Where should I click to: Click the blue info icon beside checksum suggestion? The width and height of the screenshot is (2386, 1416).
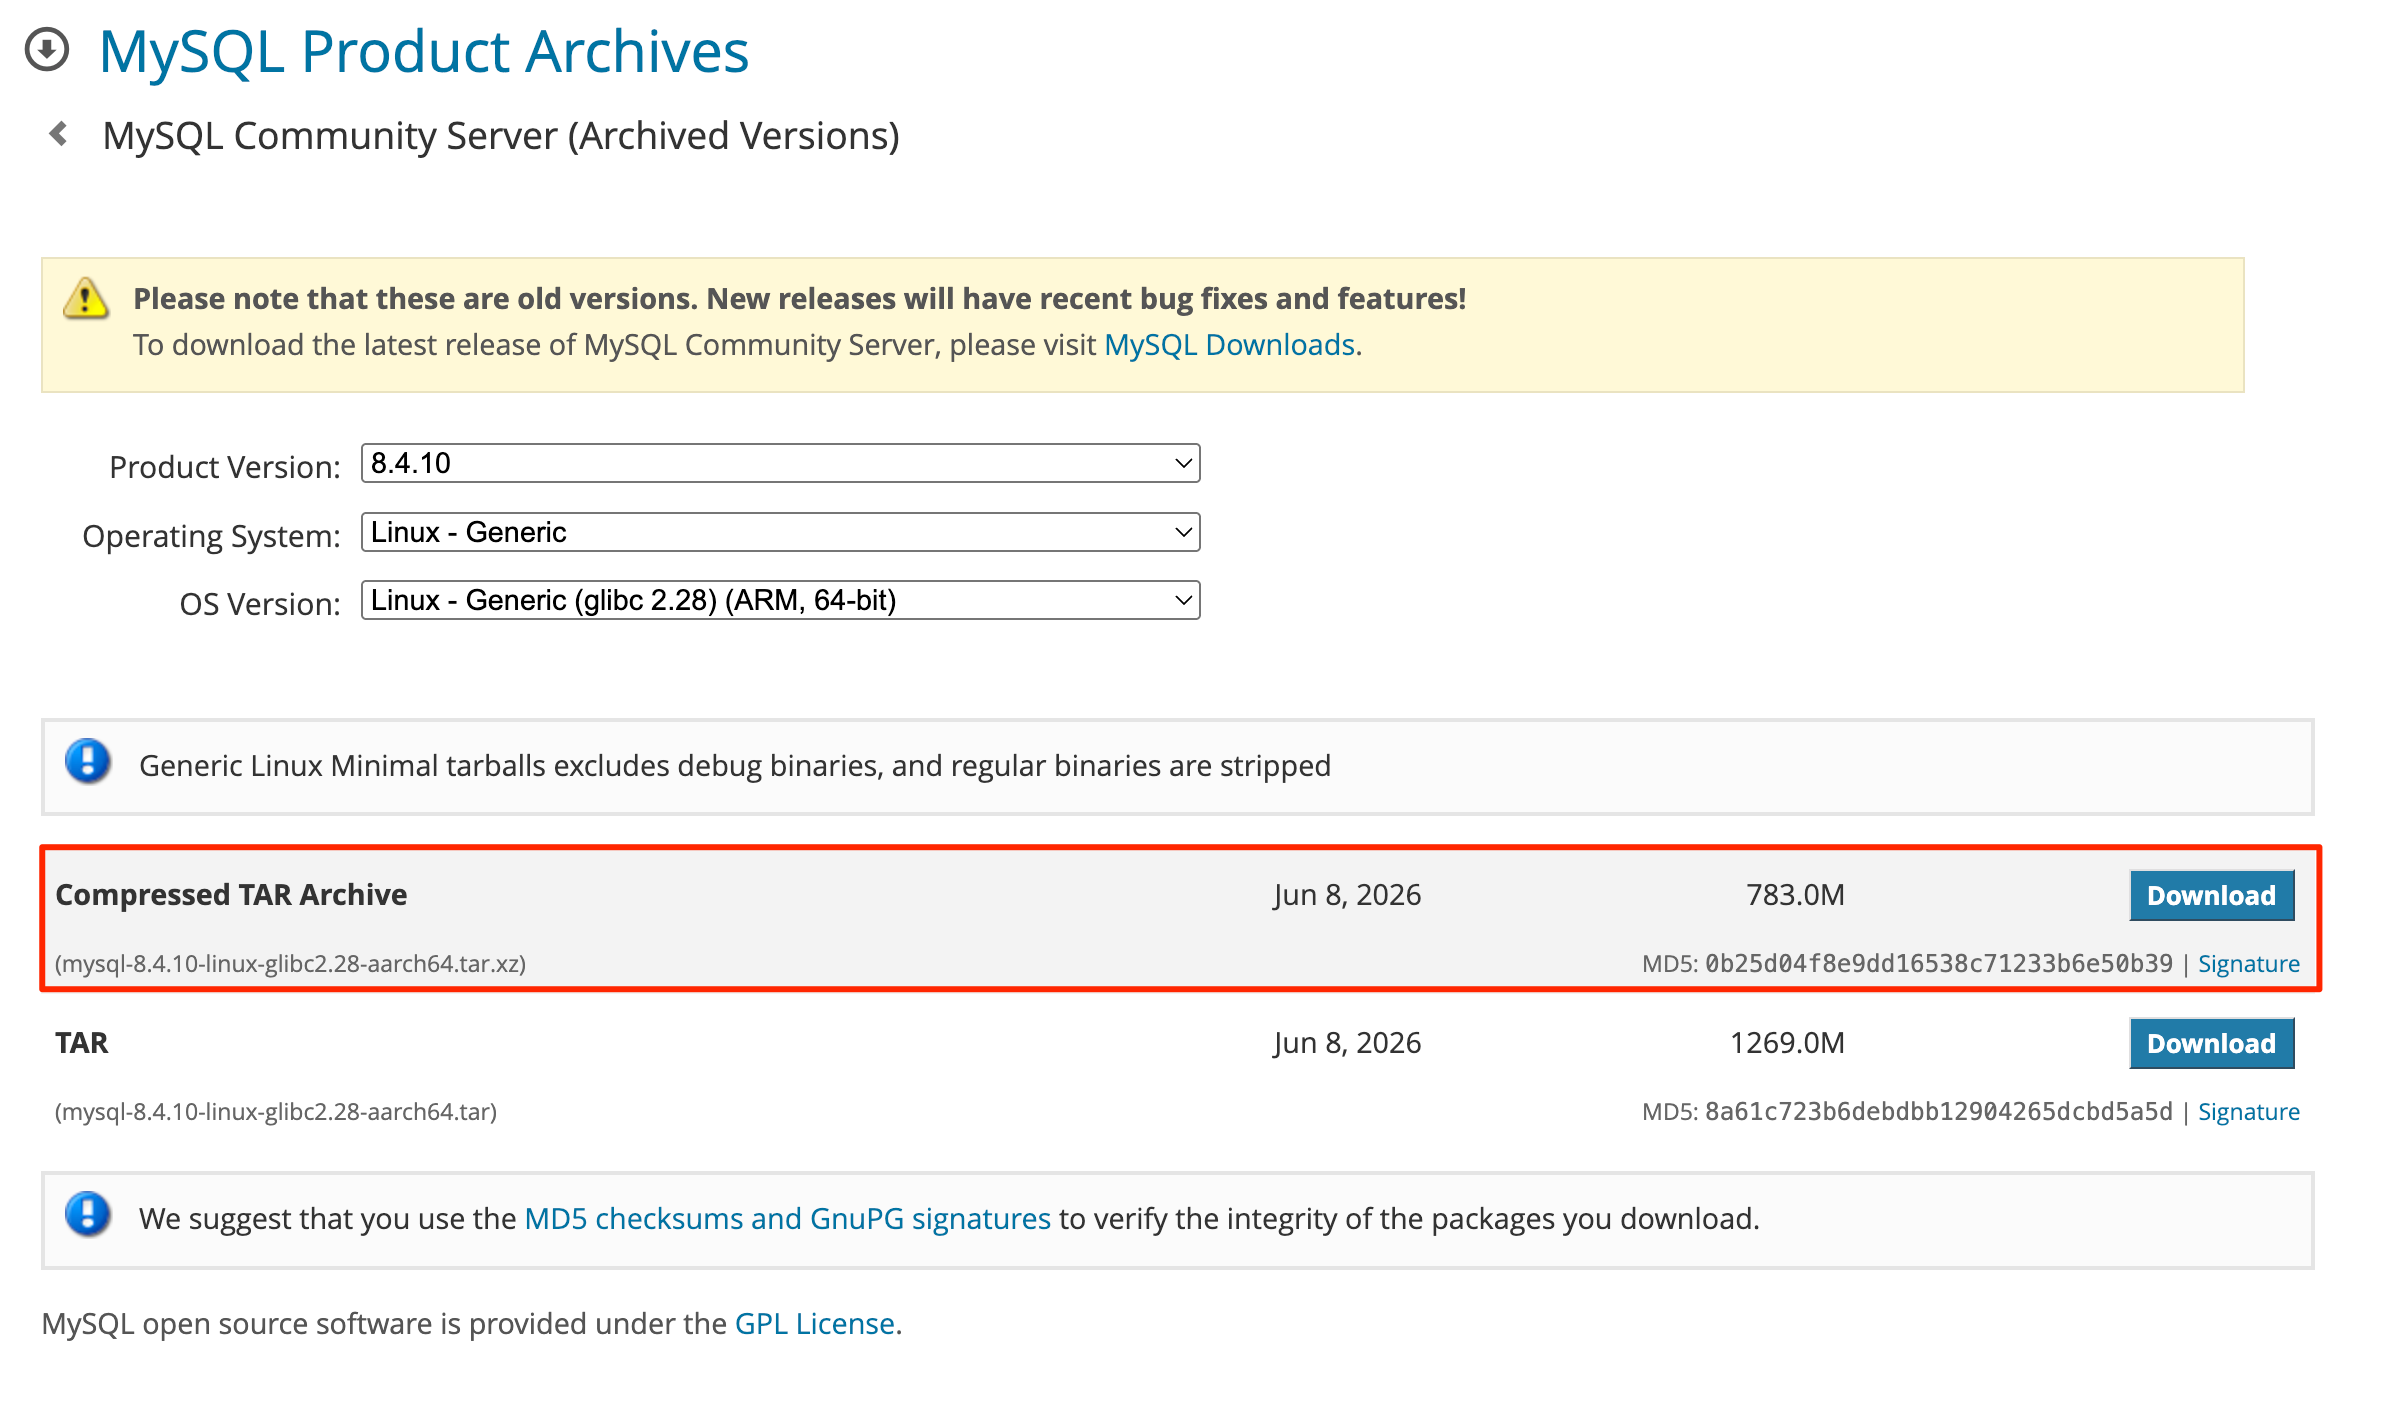(88, 1215)
